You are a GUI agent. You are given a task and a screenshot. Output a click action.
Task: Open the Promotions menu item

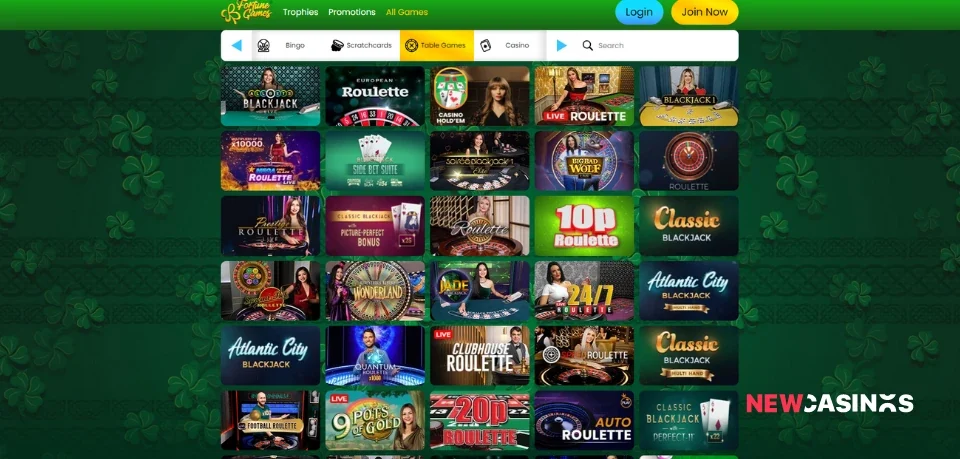click(352, 12)
